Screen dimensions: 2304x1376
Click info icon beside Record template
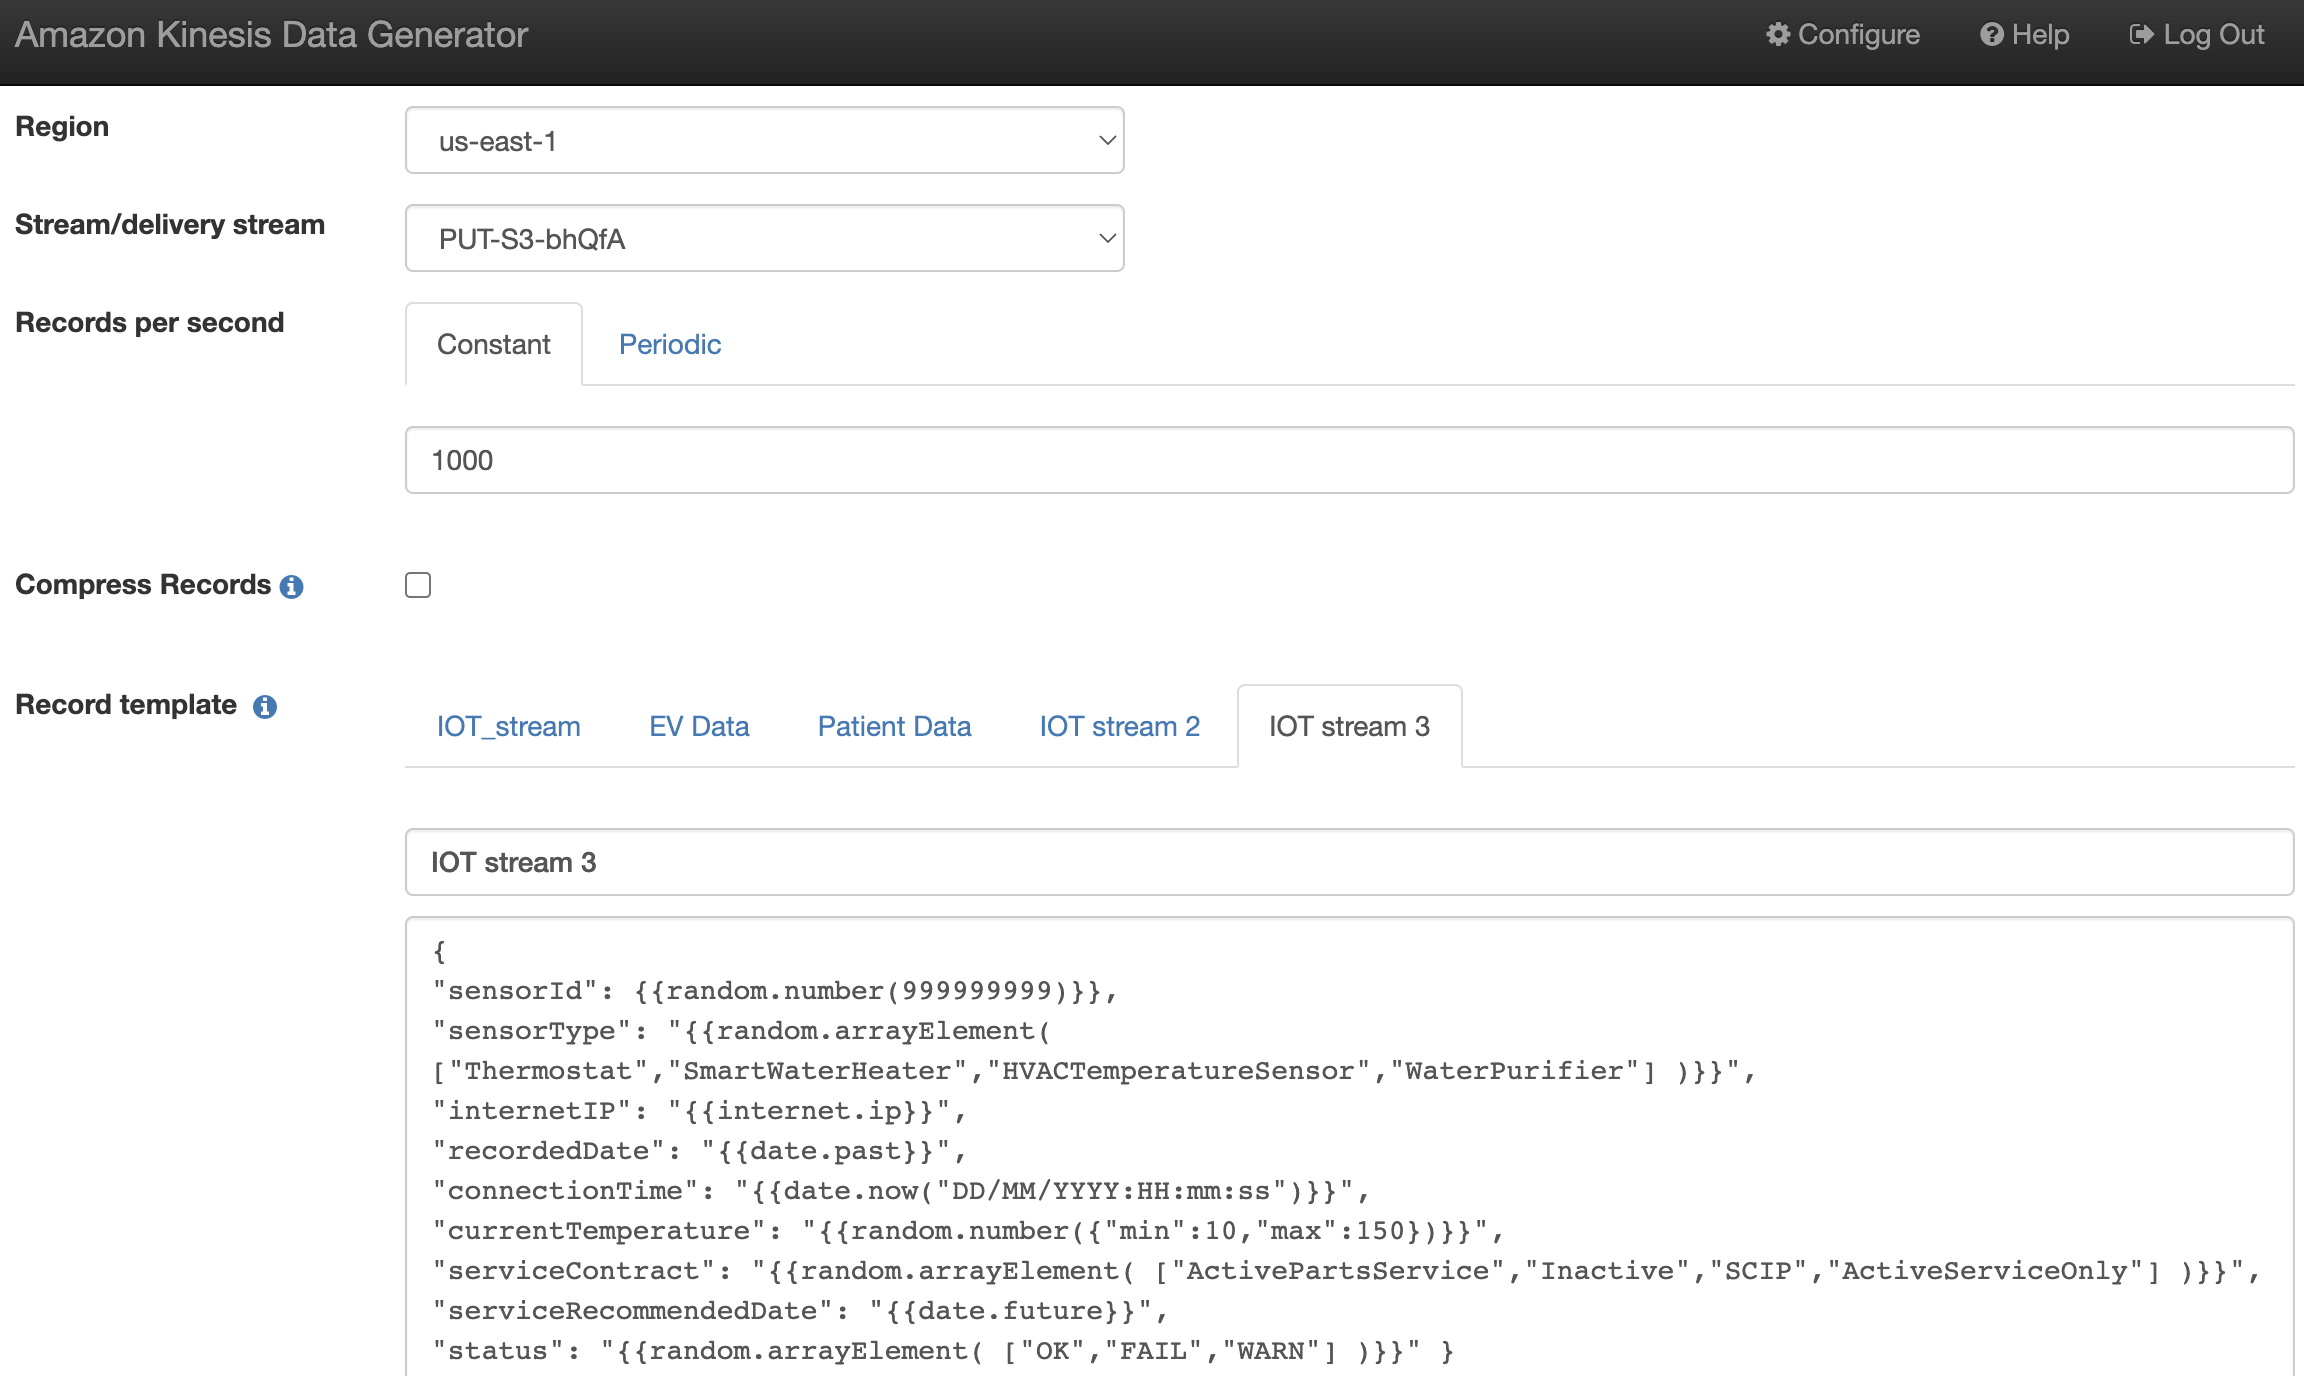click(x=265, y=707)
